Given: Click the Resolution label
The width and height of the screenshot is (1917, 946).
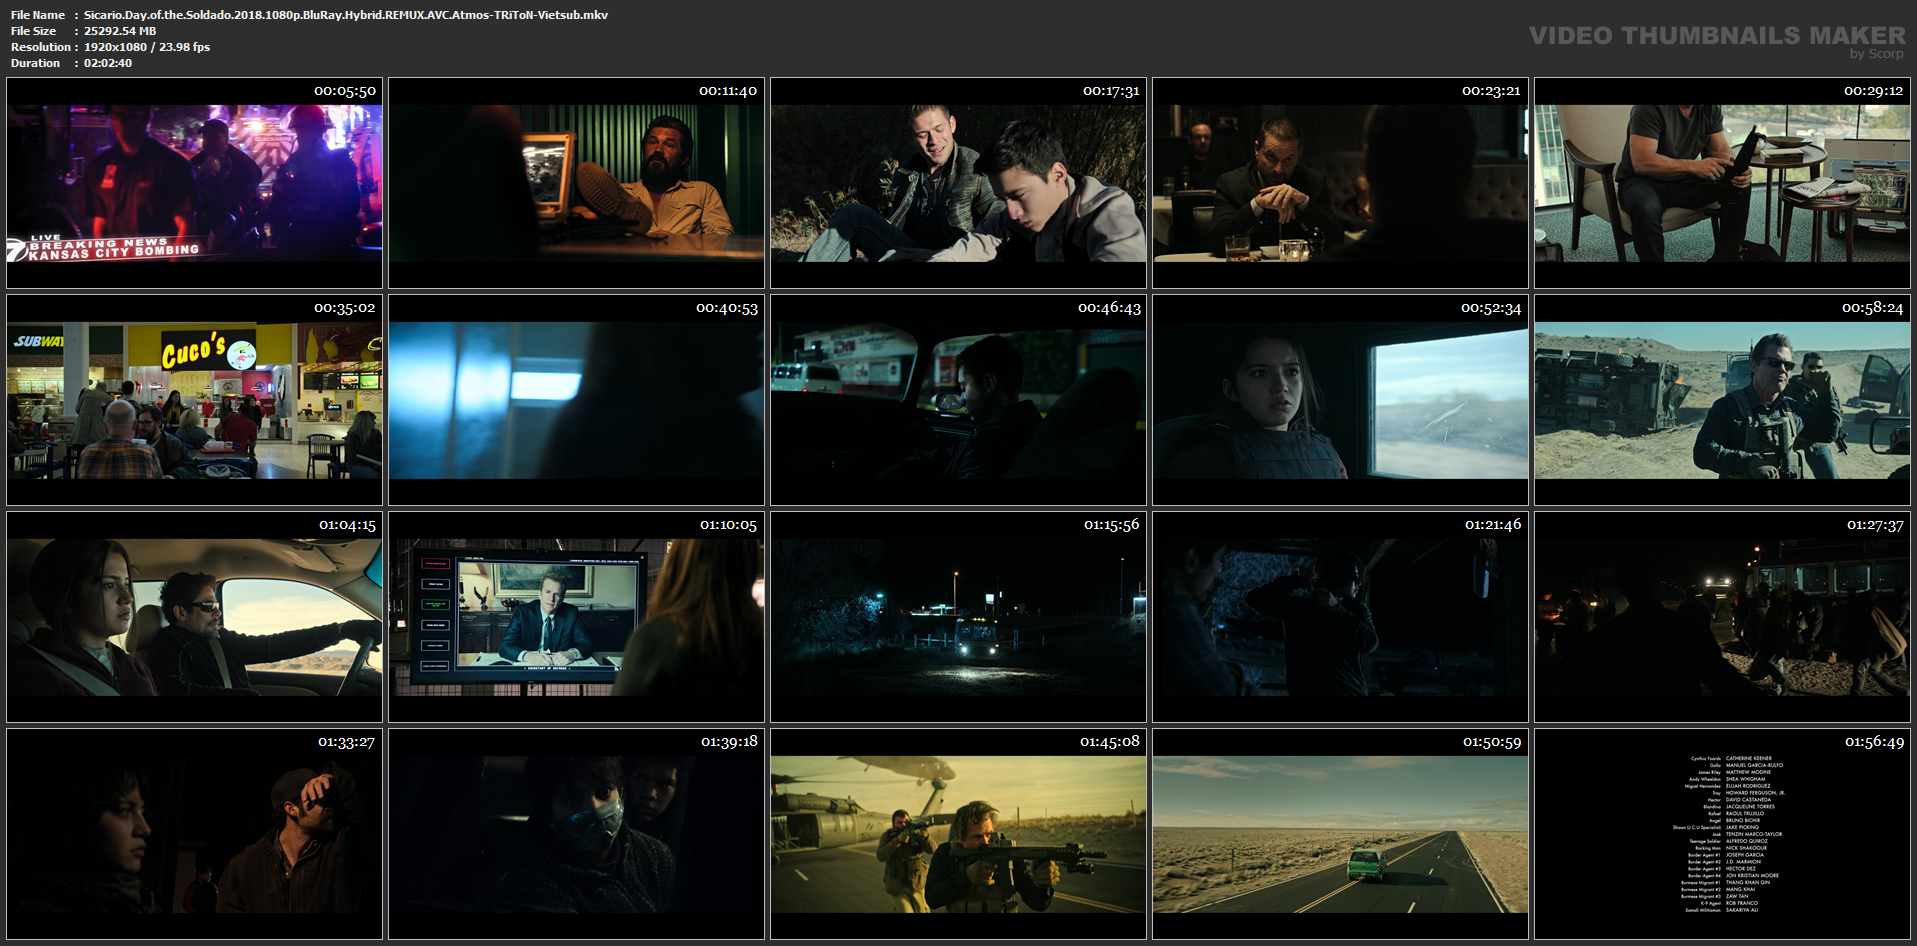Looking at the screenshot, I should pyautogui.click(x=41, y=47).
